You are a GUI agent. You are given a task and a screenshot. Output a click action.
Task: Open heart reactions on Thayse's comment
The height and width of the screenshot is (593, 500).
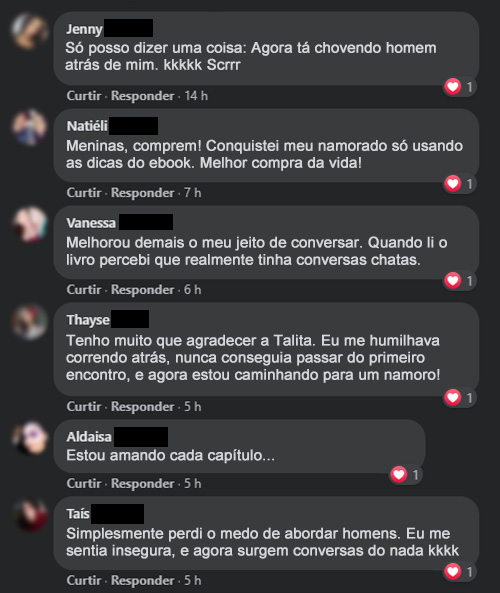460,397
